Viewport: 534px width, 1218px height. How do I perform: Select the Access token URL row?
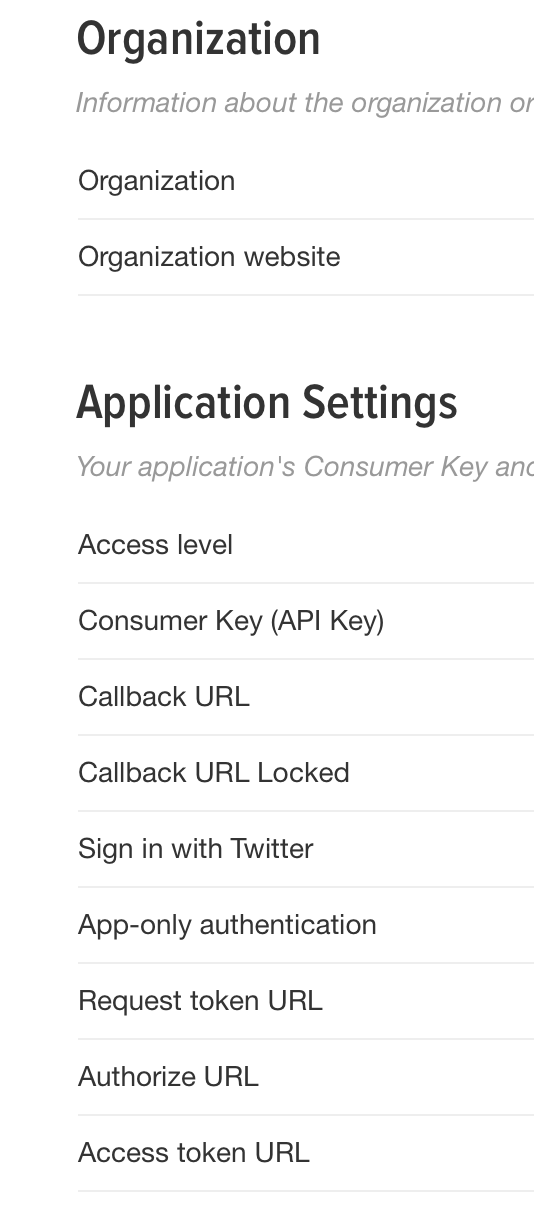click(306, 1153)
